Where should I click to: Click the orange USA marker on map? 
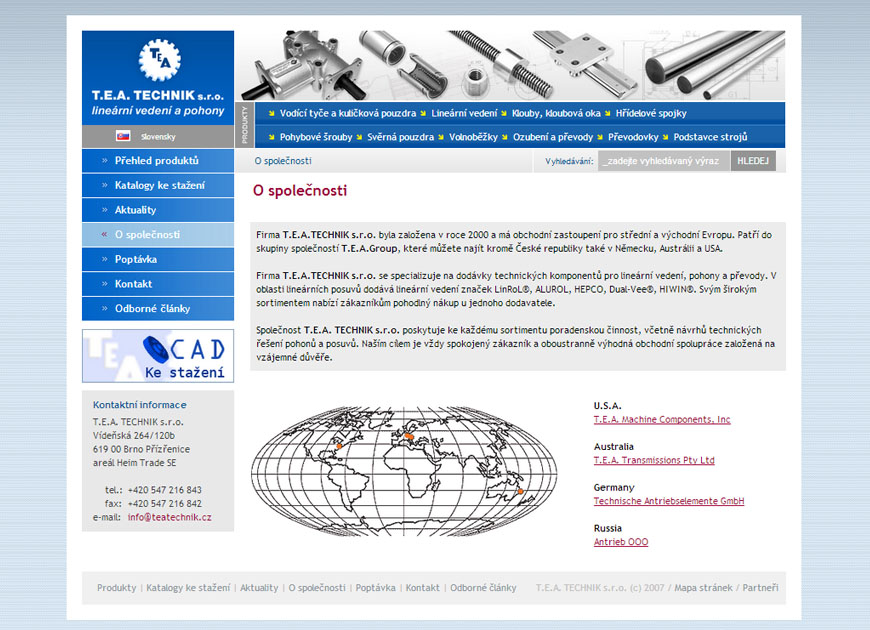(x=339, y=446)
